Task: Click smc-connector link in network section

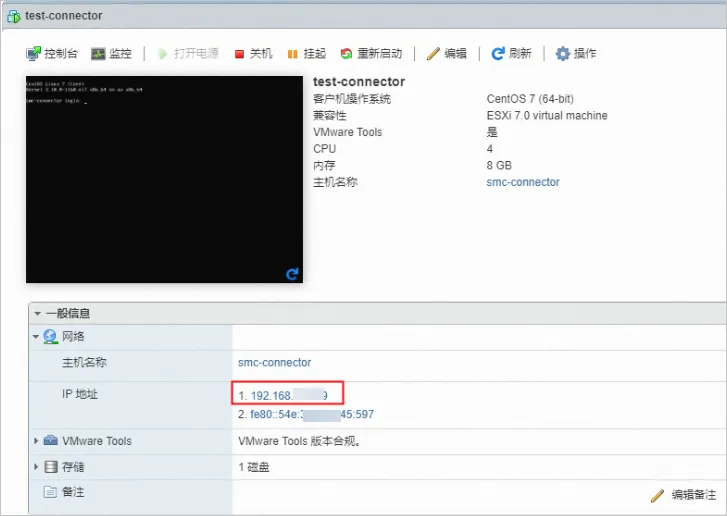Action: coord(274,363)
